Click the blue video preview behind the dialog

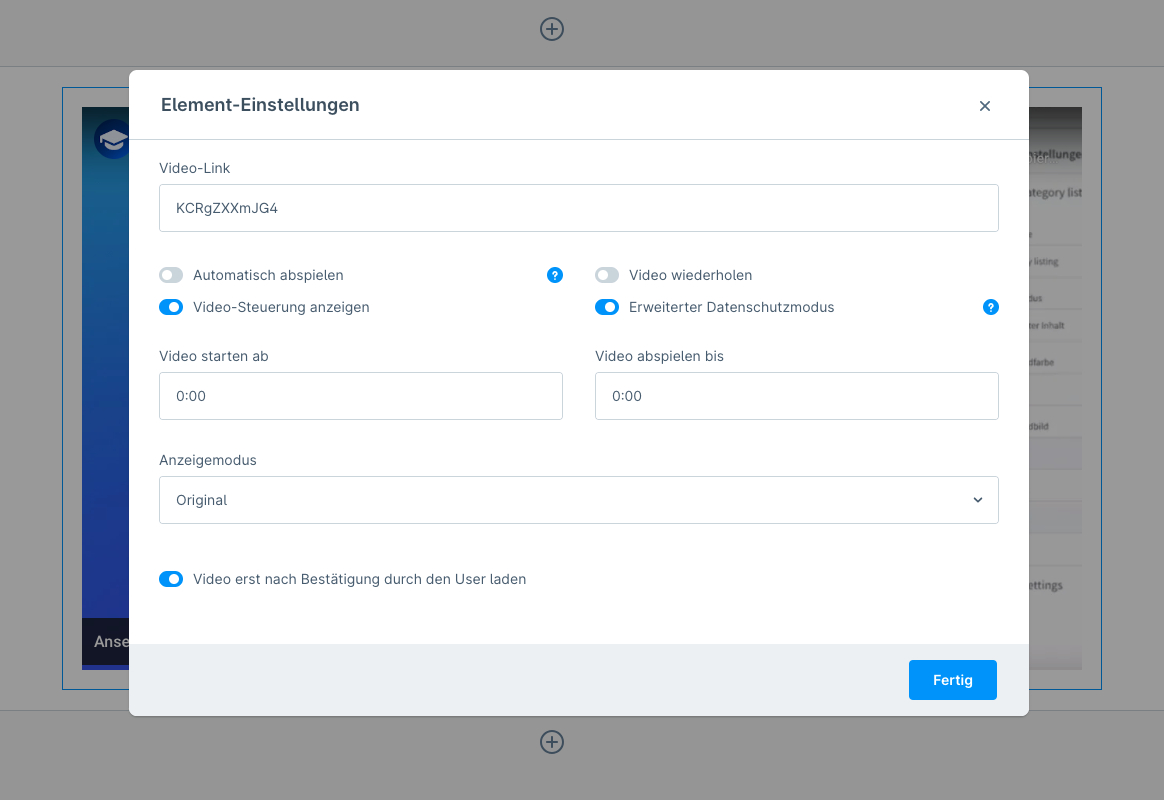[x=105, y=400]
